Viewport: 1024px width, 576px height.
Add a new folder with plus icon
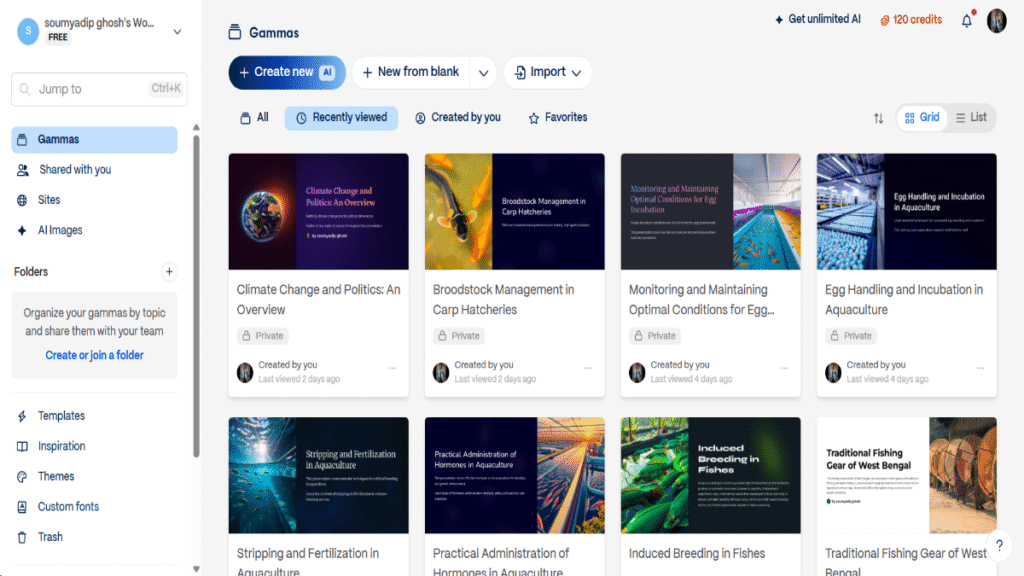coord(169,272)
